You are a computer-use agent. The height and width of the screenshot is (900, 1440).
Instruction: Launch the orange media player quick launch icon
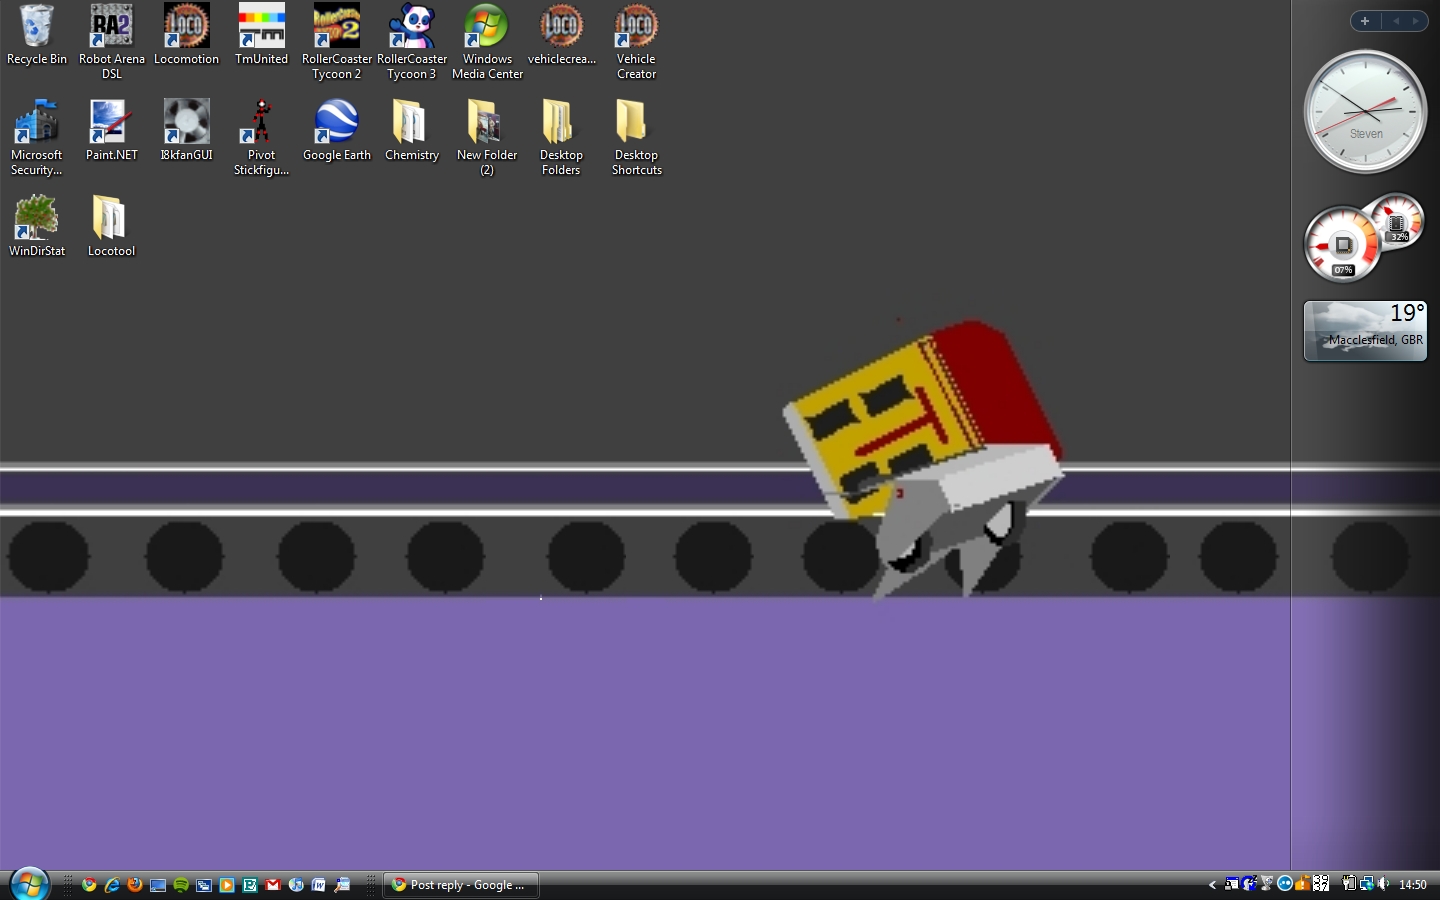227,885
